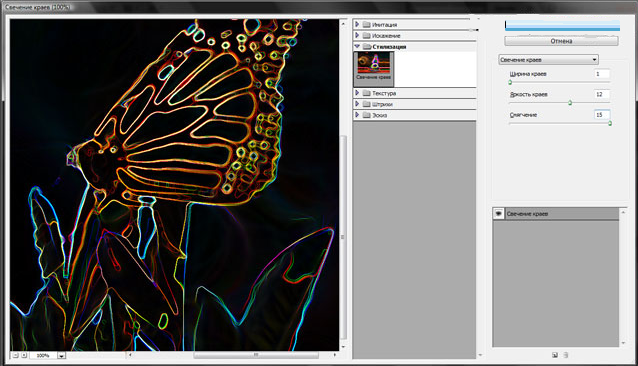Click the preview vertical scrollbar thumb
638x366 pixels.
coord(343,237)
